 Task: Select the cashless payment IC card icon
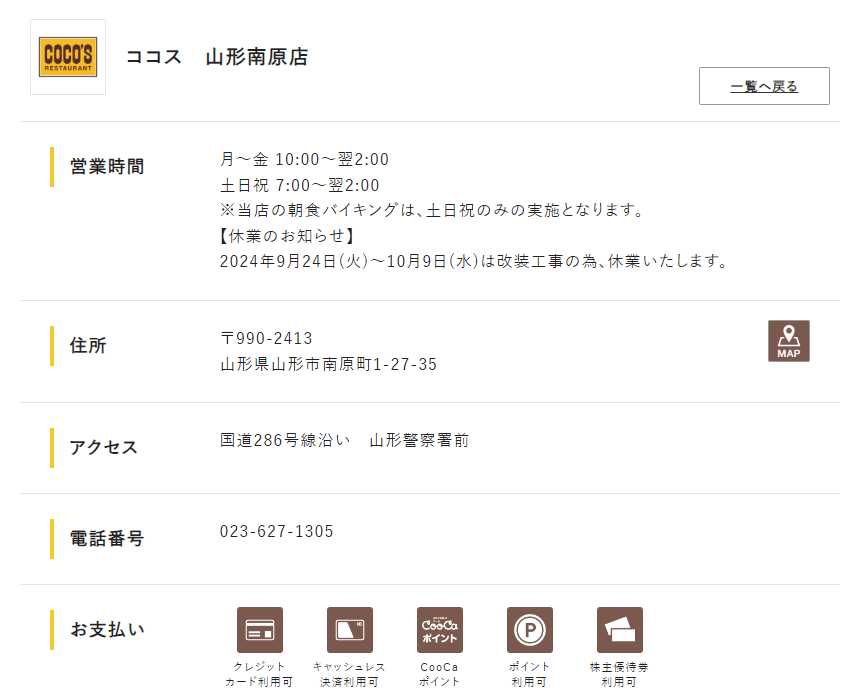click(x=349, y=630)
